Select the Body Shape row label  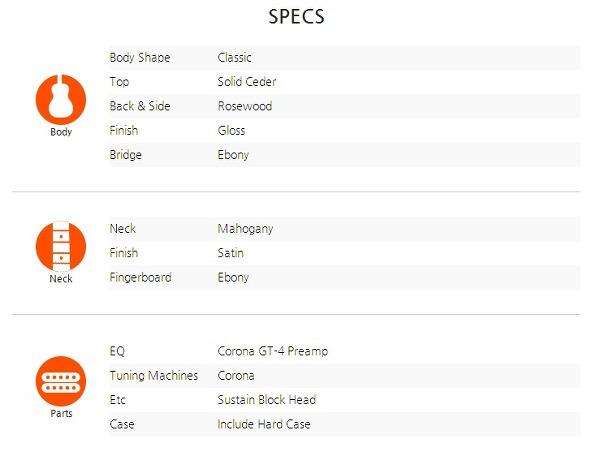[140, 58]
